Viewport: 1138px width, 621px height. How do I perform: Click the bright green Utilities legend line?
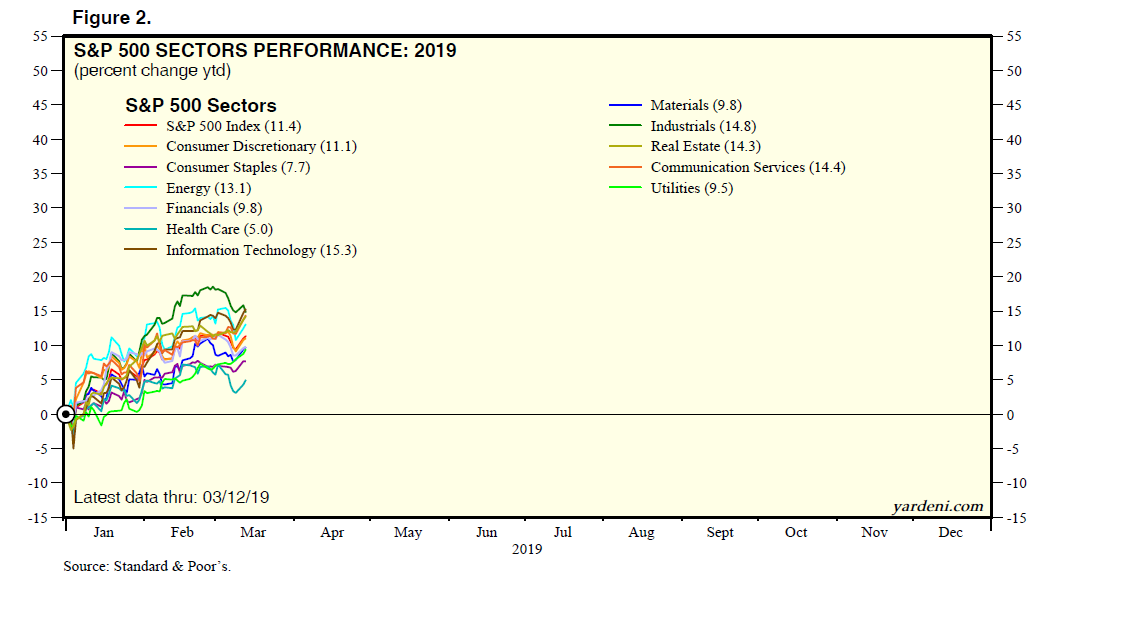pos(625,188)
